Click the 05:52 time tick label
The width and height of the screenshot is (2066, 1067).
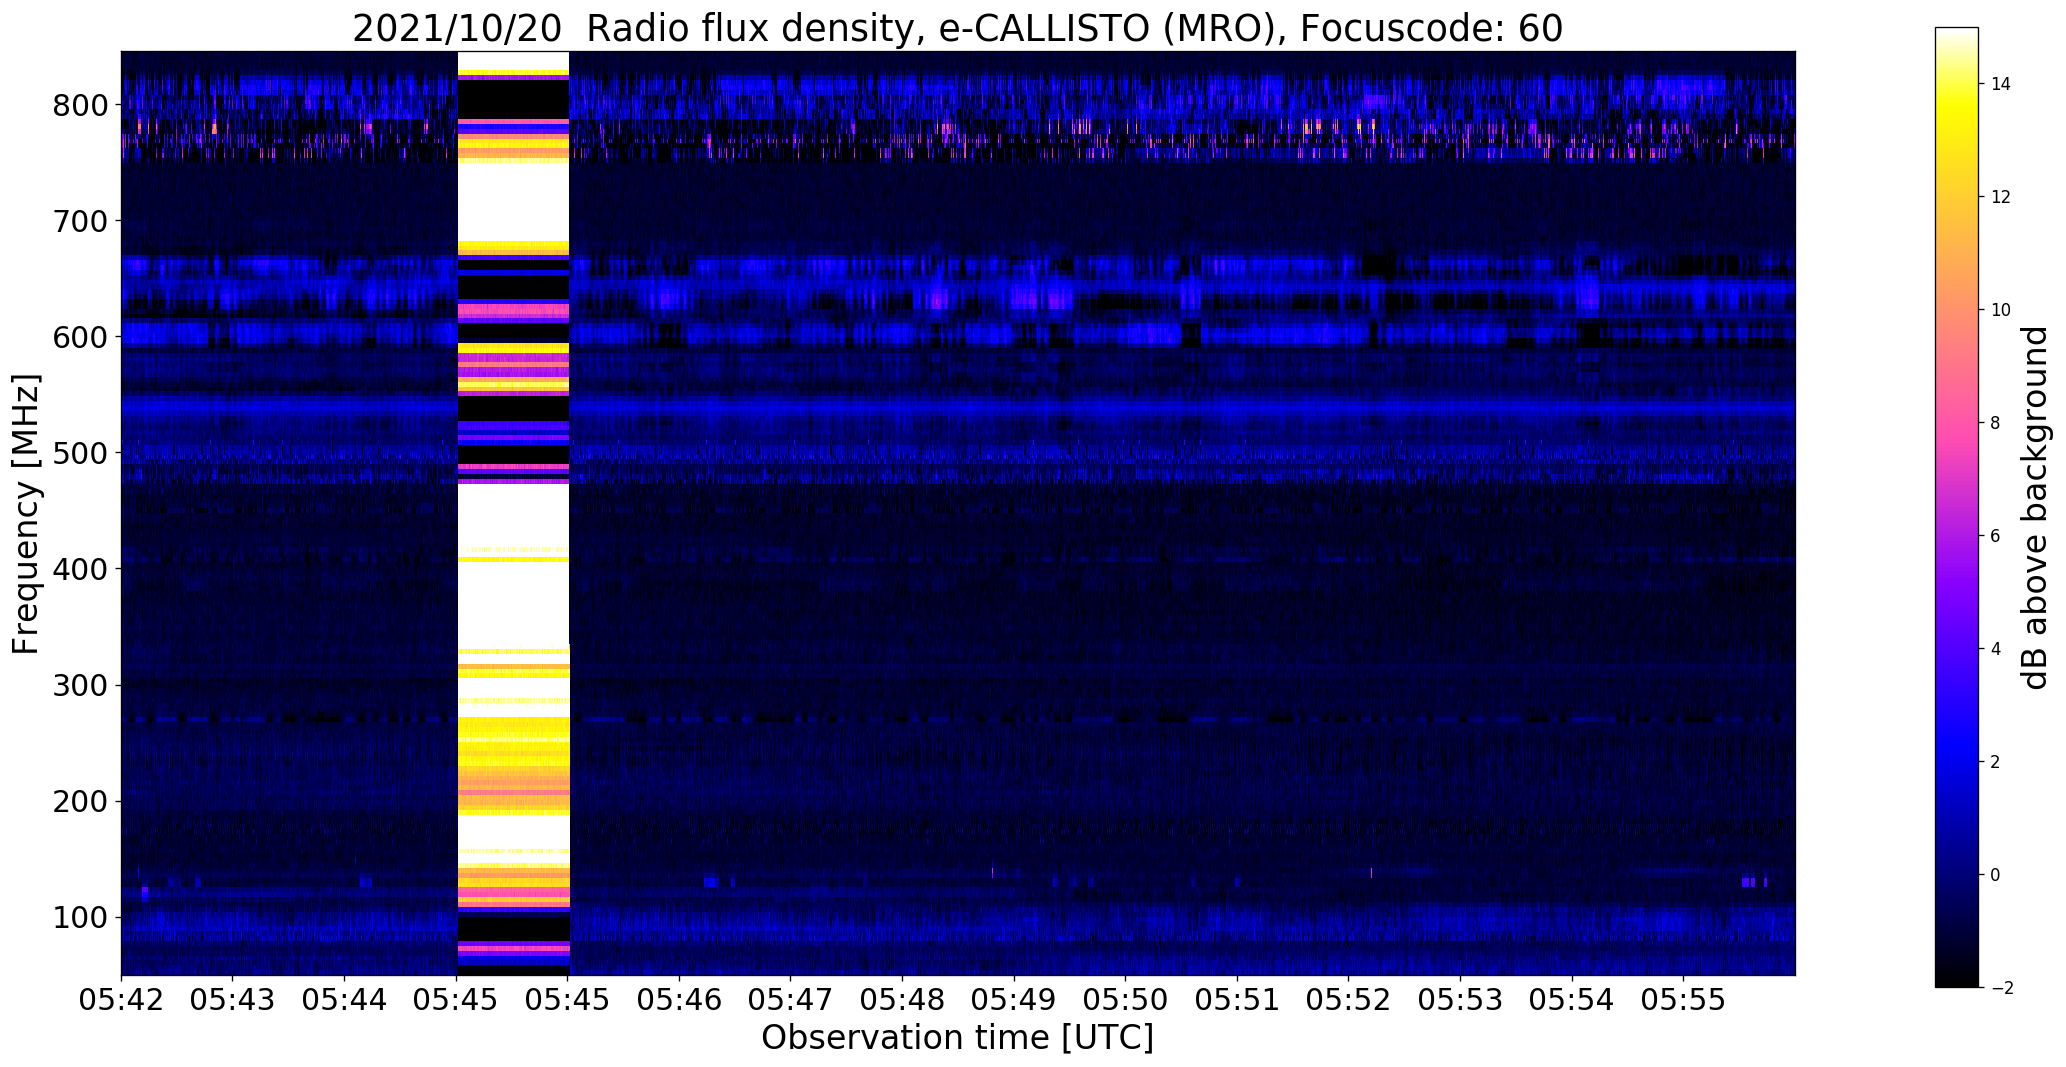pyautogui.click(x=1349, y=1000)
